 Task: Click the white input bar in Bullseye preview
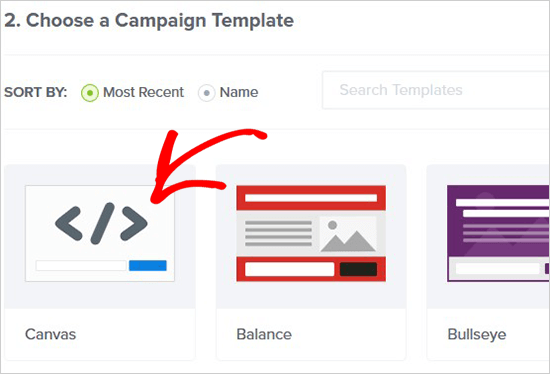click(x=497, y=269)
